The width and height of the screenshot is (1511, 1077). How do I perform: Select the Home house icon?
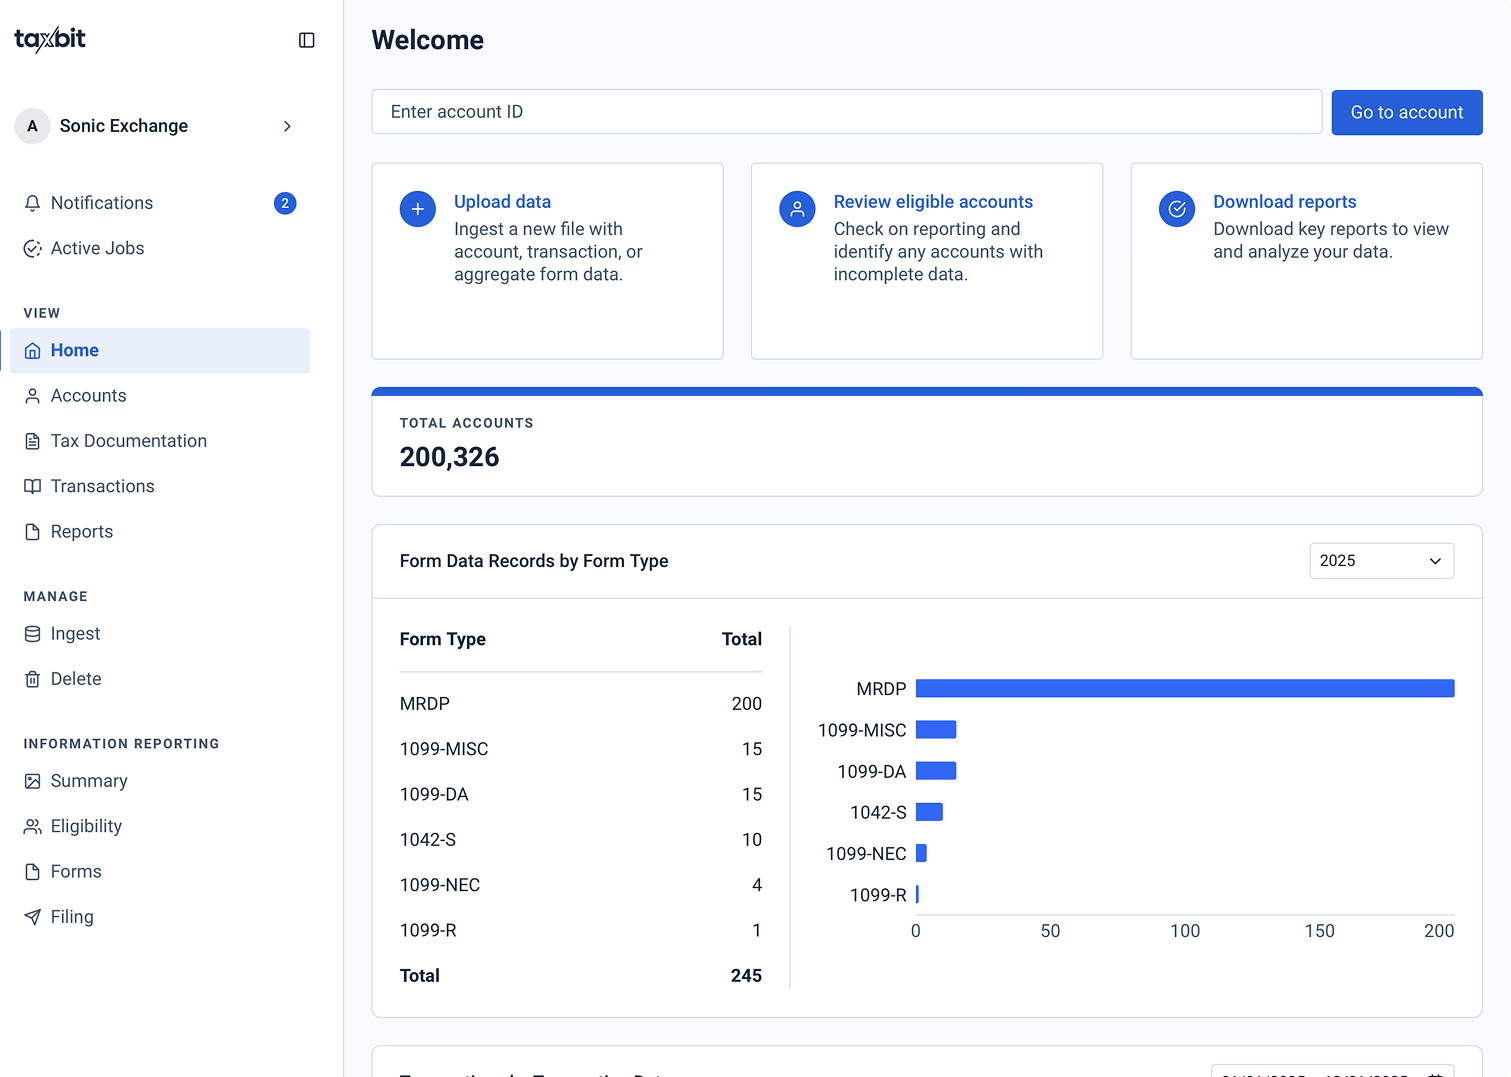coord(32,351)
